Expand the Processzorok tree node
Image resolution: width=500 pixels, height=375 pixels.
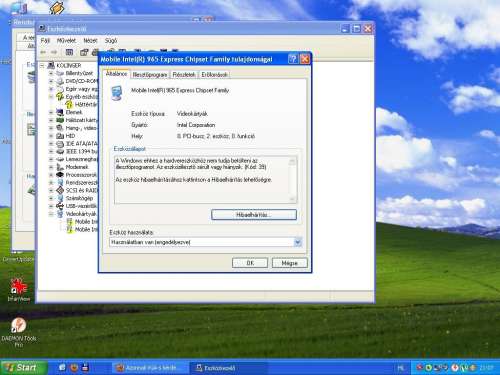coord(51,175)
